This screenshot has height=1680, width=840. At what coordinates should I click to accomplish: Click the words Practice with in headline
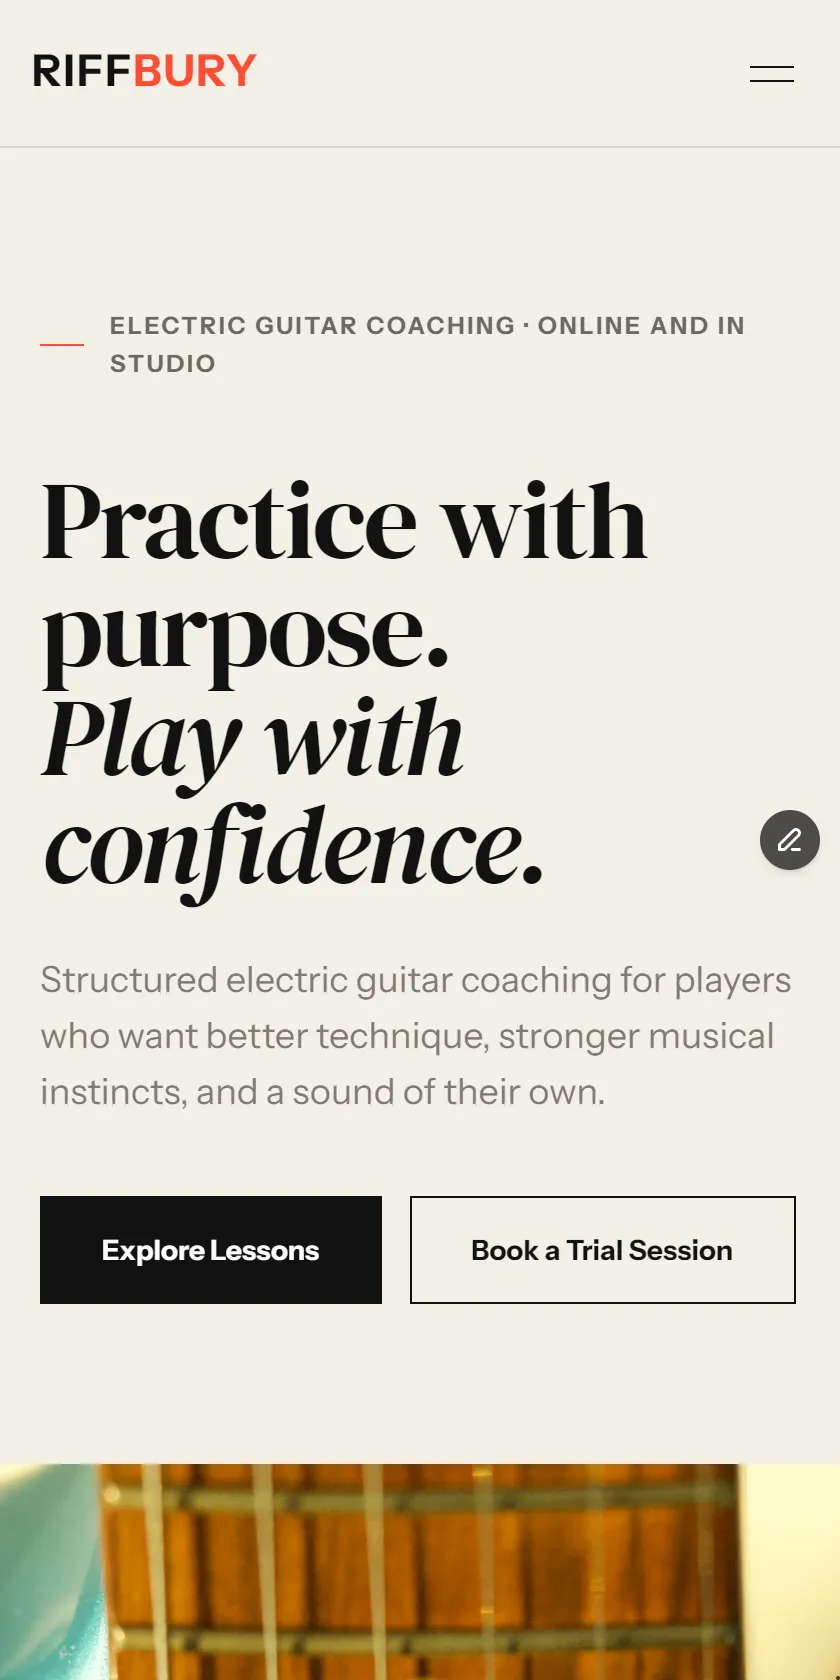(344, 522)
